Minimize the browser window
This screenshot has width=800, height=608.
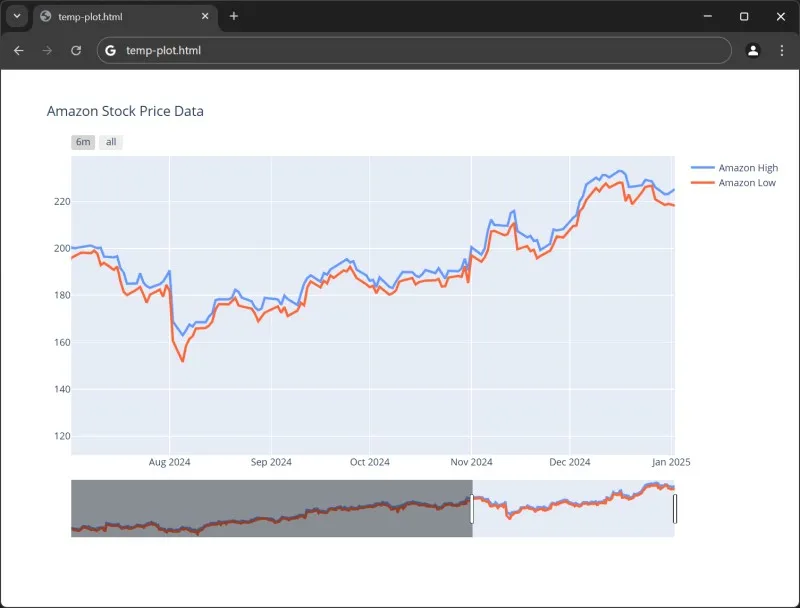(708, 16)
